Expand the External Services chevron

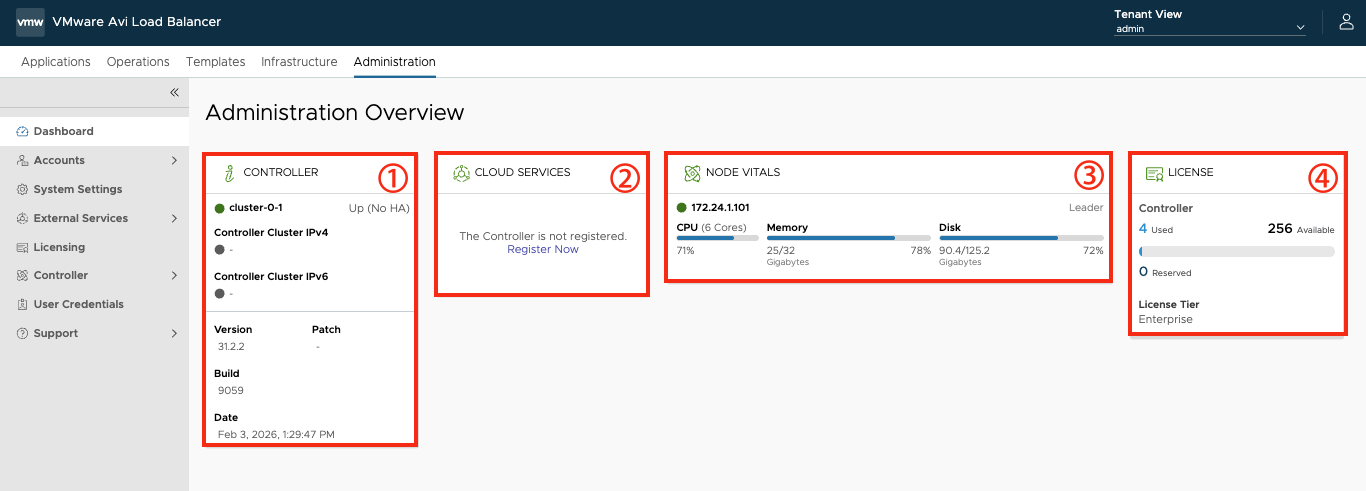click(x=174, y=218)
